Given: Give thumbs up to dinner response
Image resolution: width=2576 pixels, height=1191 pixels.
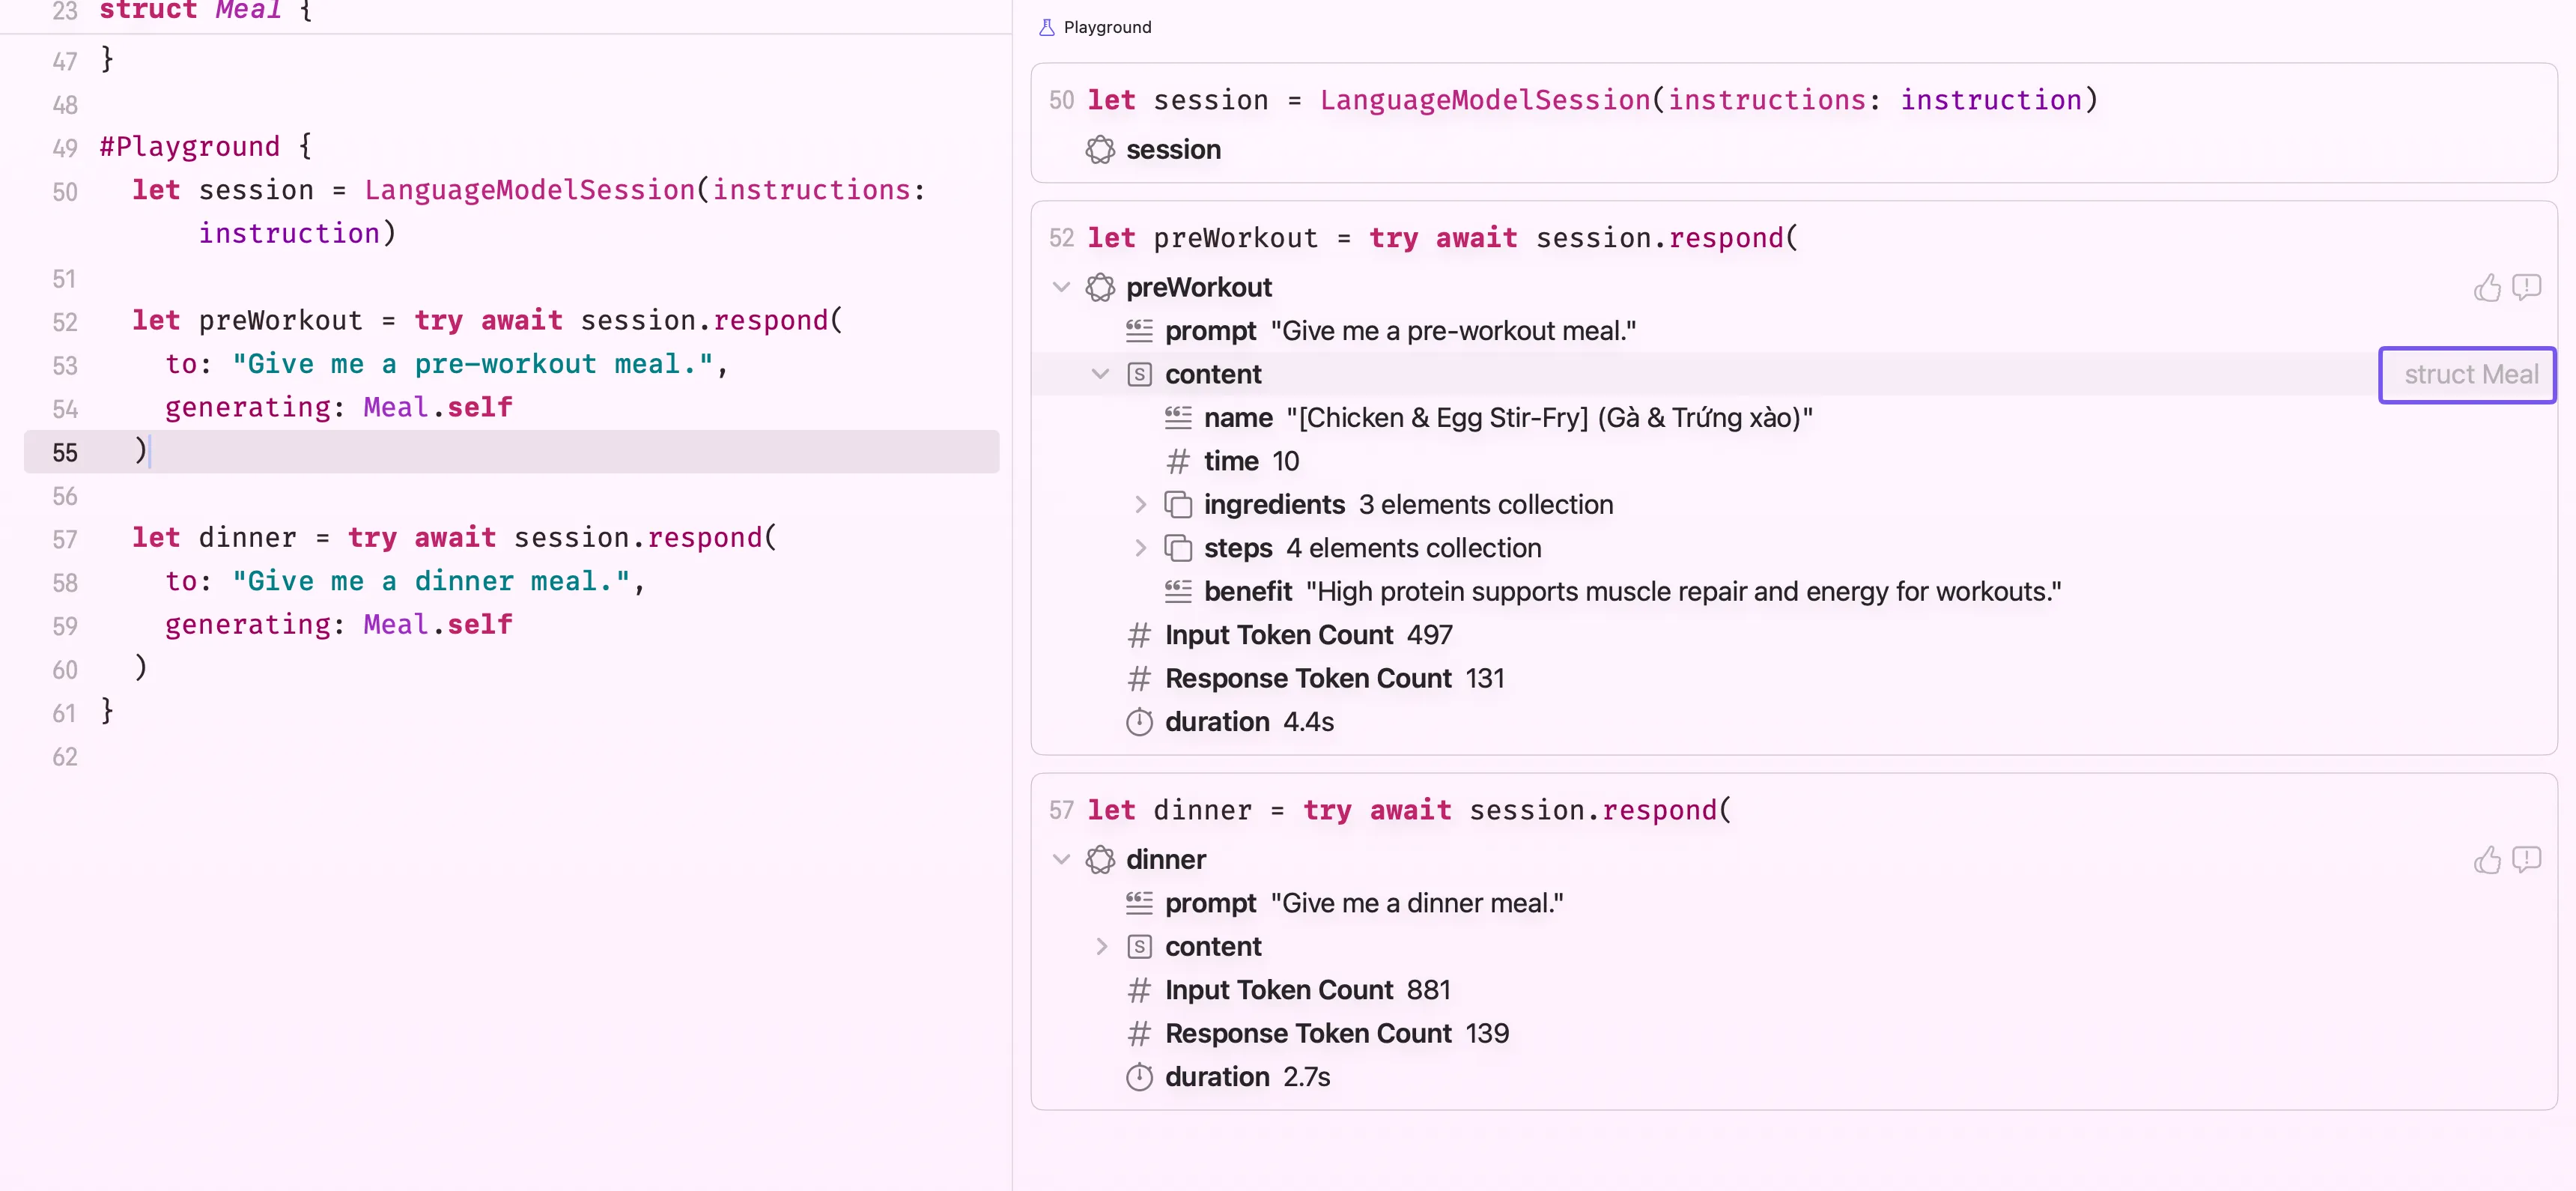Looking at the screenshot, I should click(x=2487, y=860).
